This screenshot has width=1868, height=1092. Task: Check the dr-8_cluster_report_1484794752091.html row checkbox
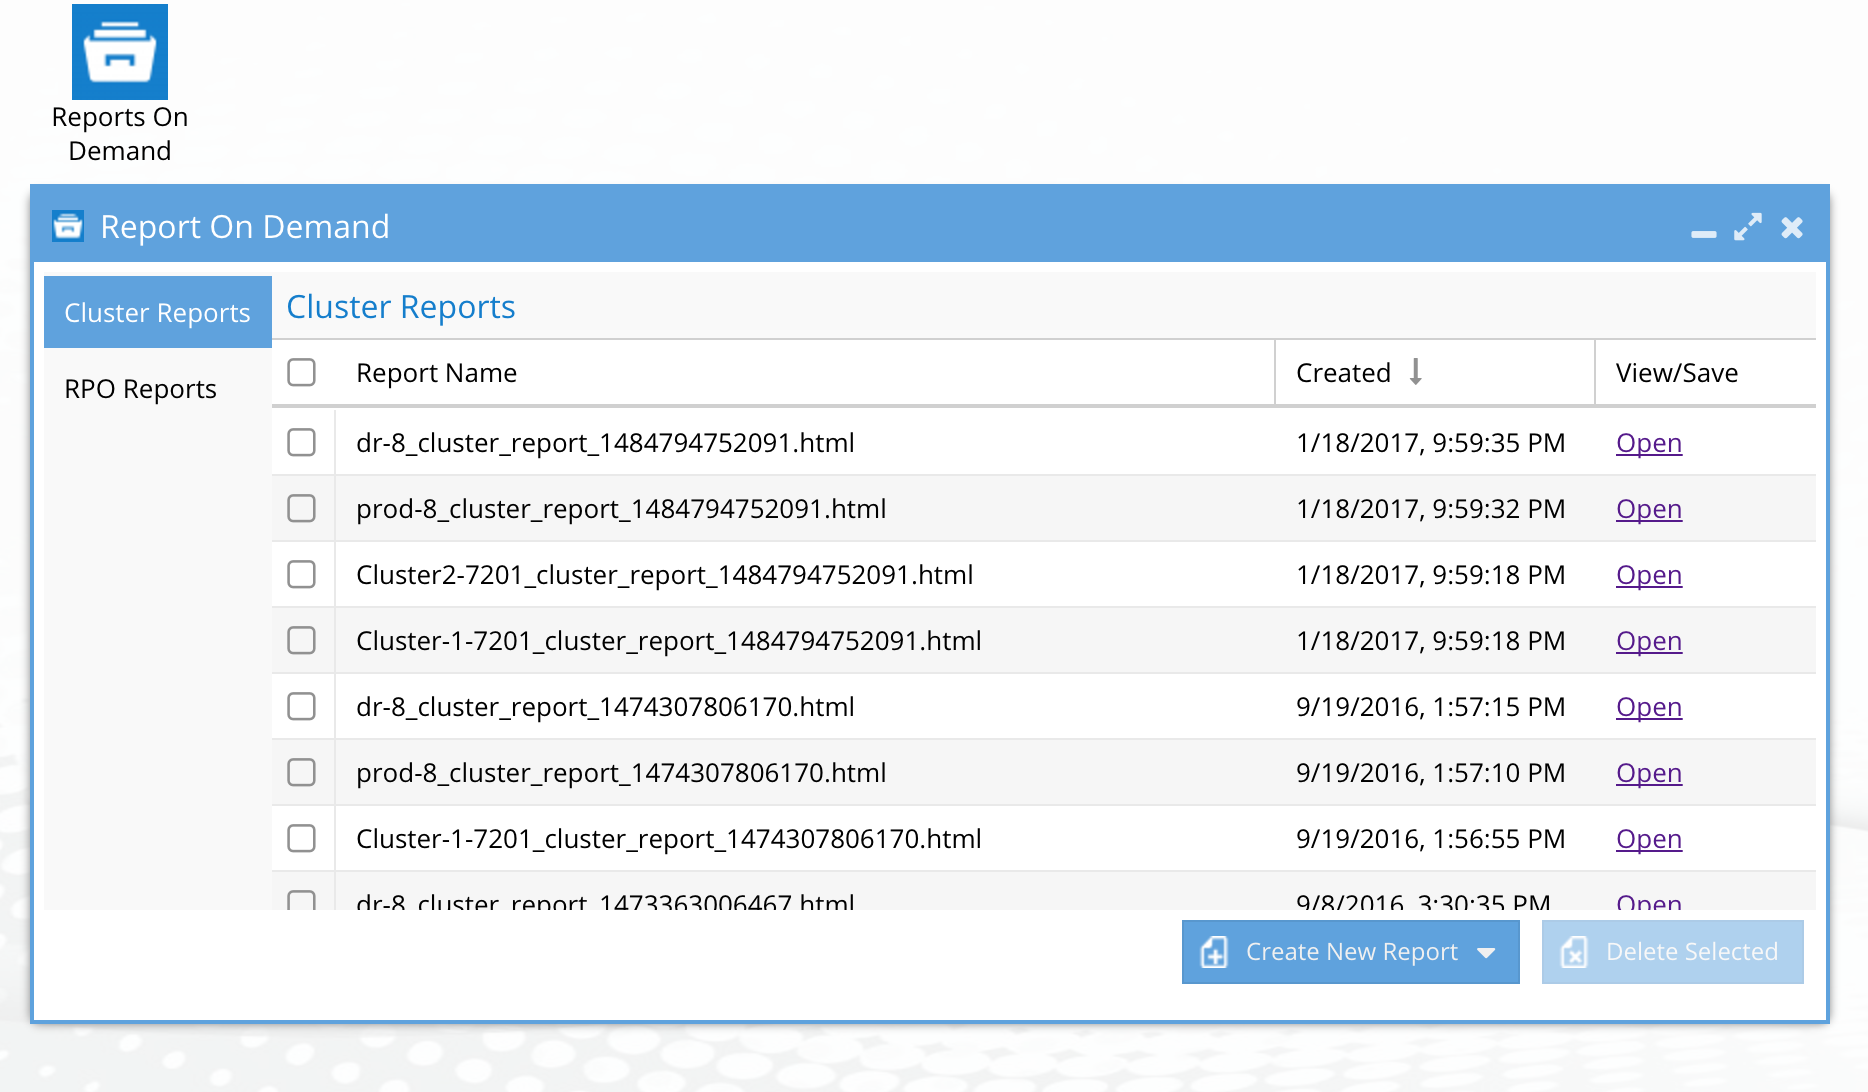click(x=301, y=442)
